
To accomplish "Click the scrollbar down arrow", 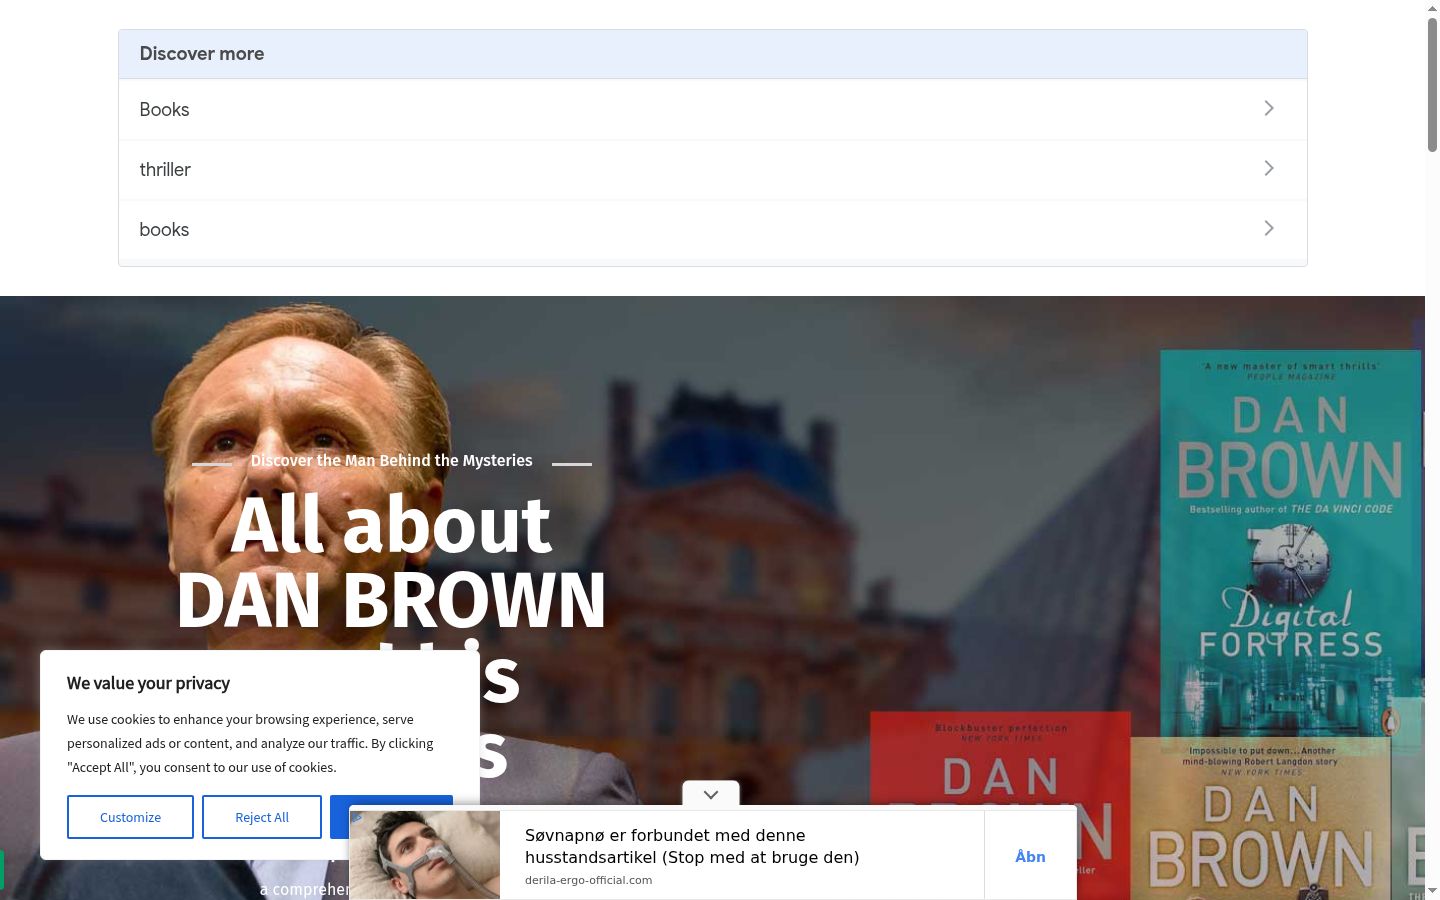I will tap(1432, 890).
